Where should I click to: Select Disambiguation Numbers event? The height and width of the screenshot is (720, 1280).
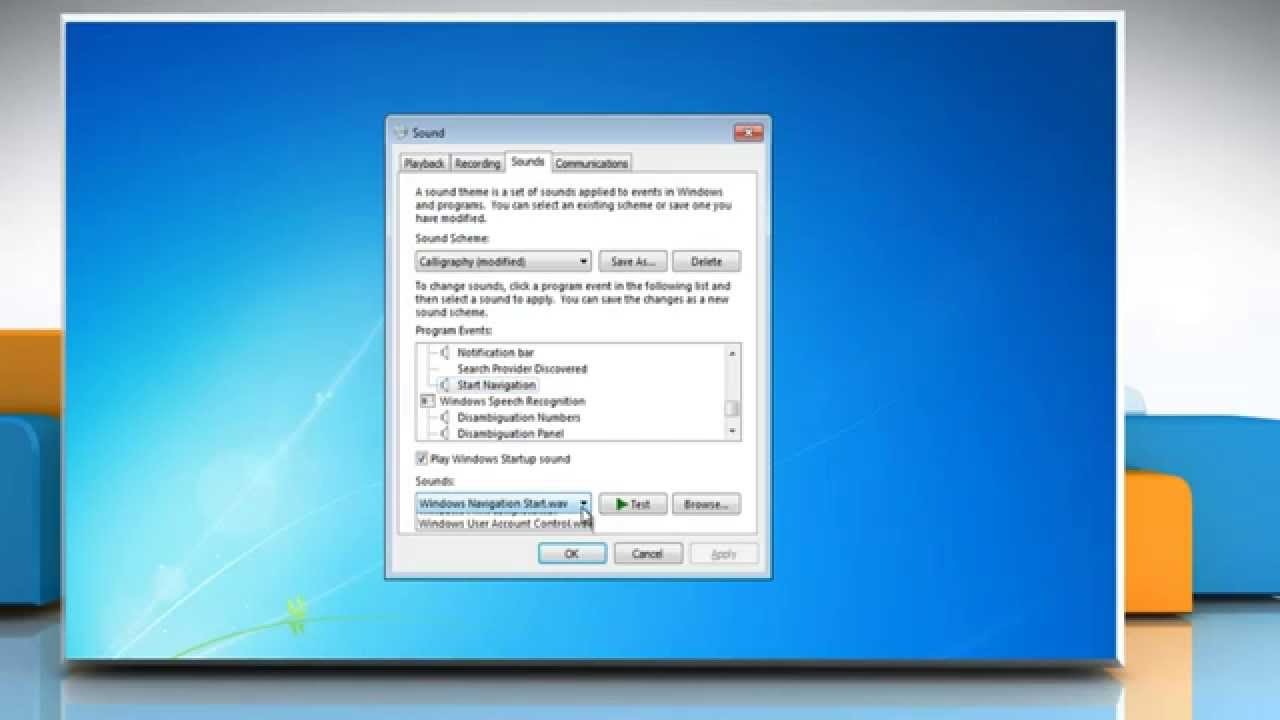tap(518, 417)
